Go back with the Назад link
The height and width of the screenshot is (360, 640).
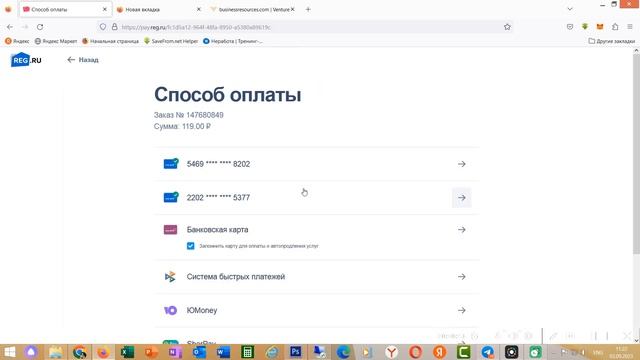[x=83, y=60]
